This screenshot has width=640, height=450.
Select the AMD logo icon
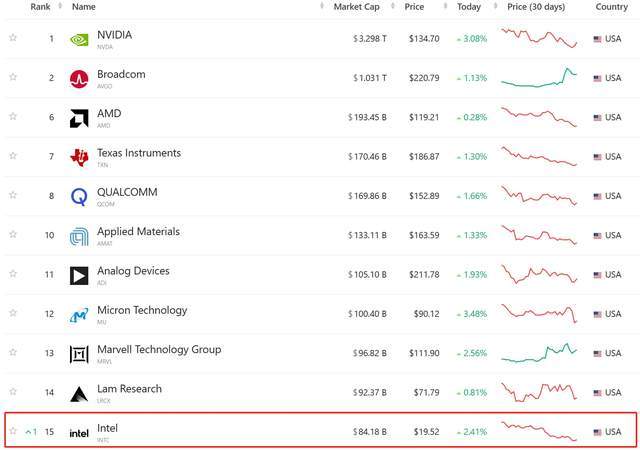click(79, 118)
